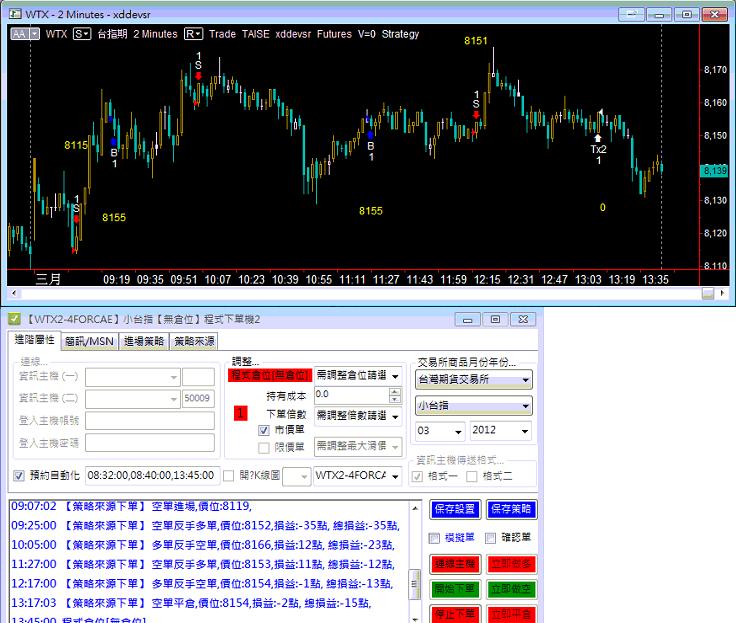Click the red 立即平倉 button

coord(511,614)
